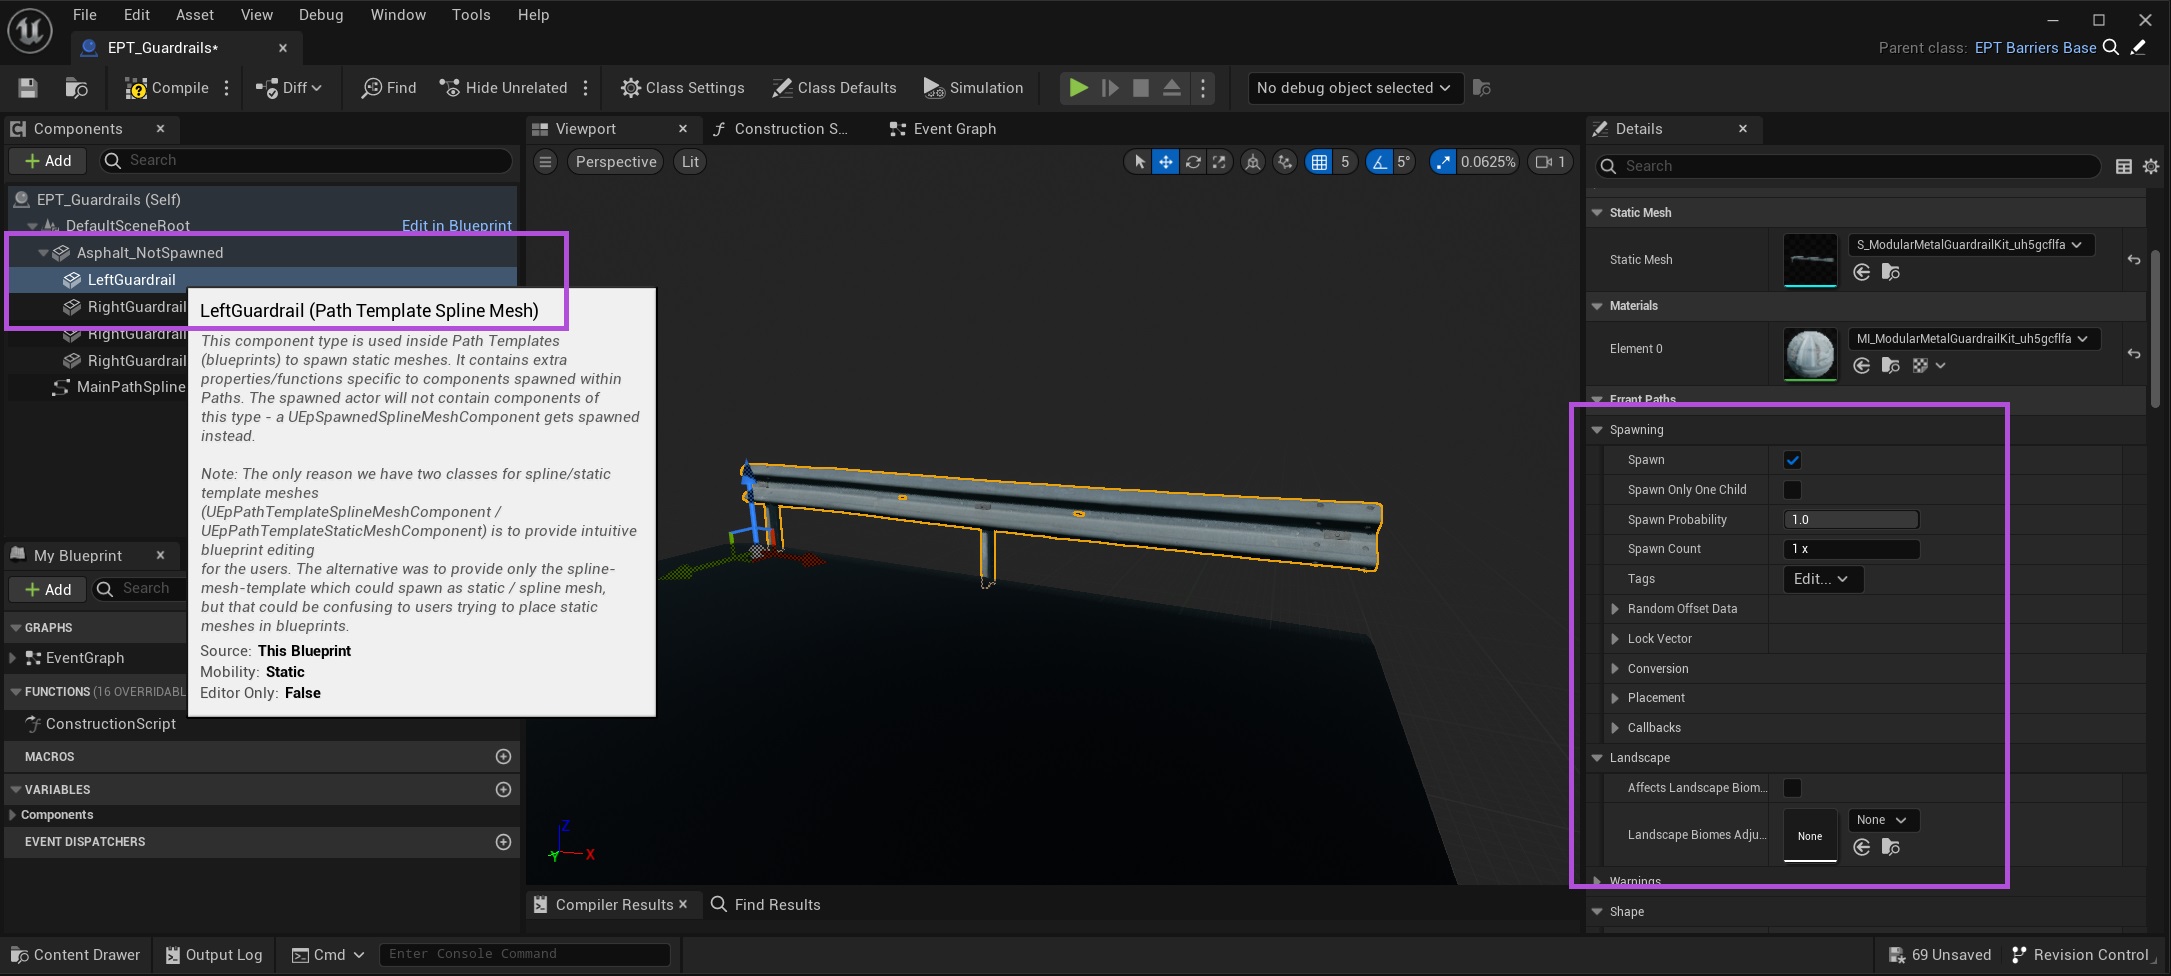Uncheck the Spawn checkbox
Viewport: 2171px width, 976px height.
click(x=1792, y=460)
